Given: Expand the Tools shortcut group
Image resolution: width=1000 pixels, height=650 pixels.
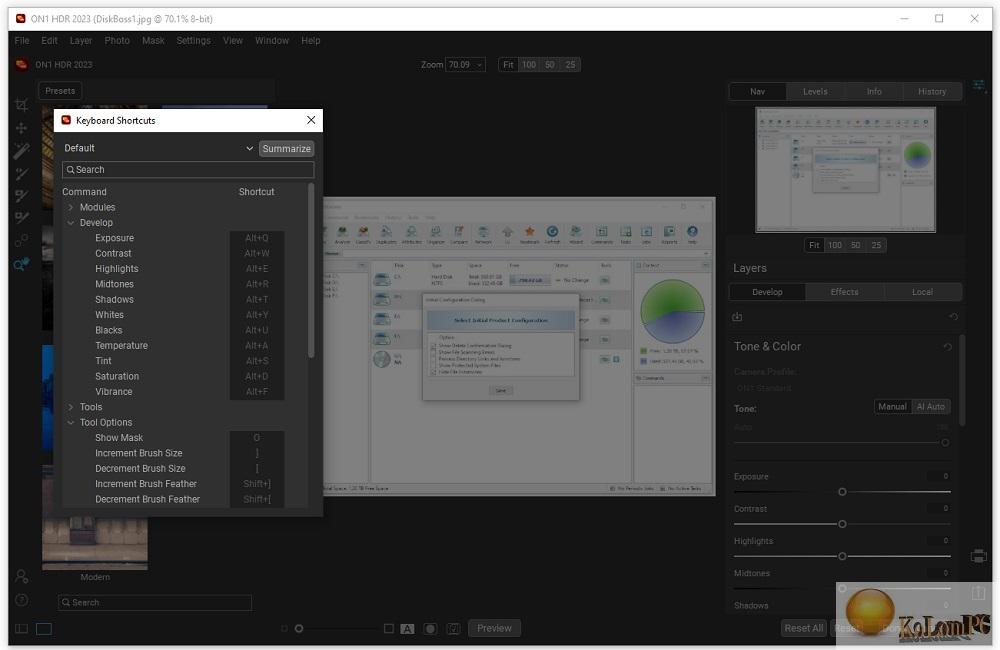Looking at the screenshot, I should [x=71, y=407].
